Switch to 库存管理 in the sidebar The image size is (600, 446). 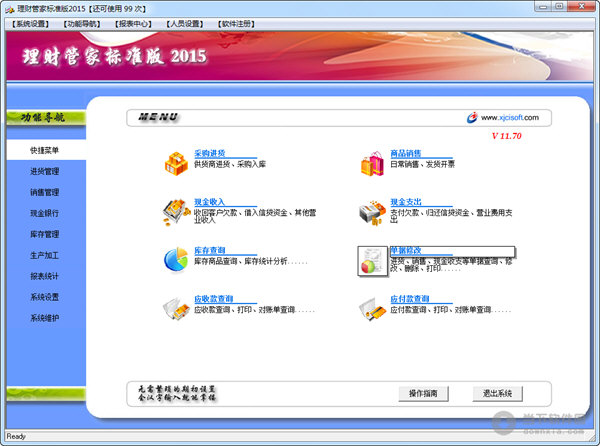44,234
